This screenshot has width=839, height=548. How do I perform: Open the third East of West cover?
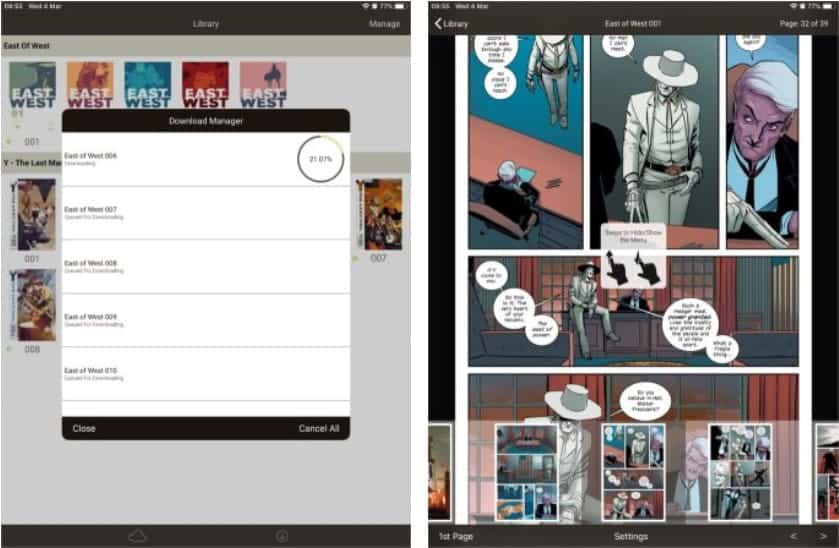[148, 86]
